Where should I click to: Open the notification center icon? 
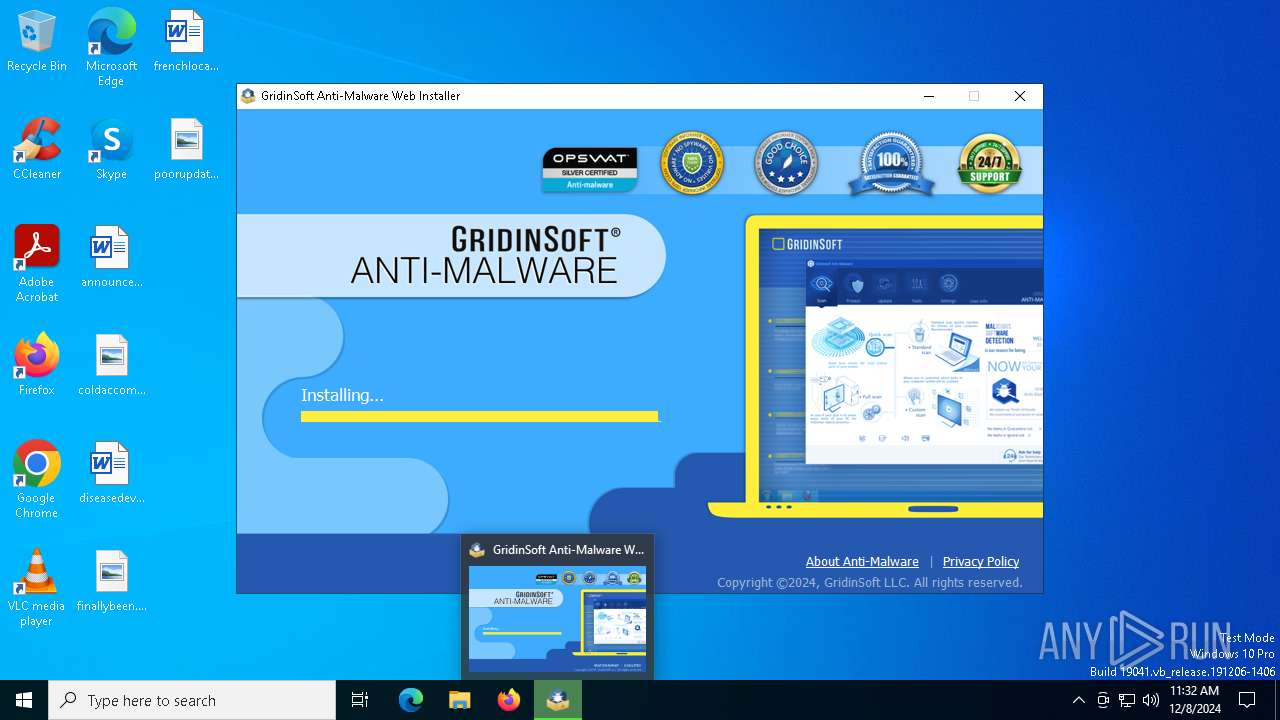click(x=1247, y=700)
